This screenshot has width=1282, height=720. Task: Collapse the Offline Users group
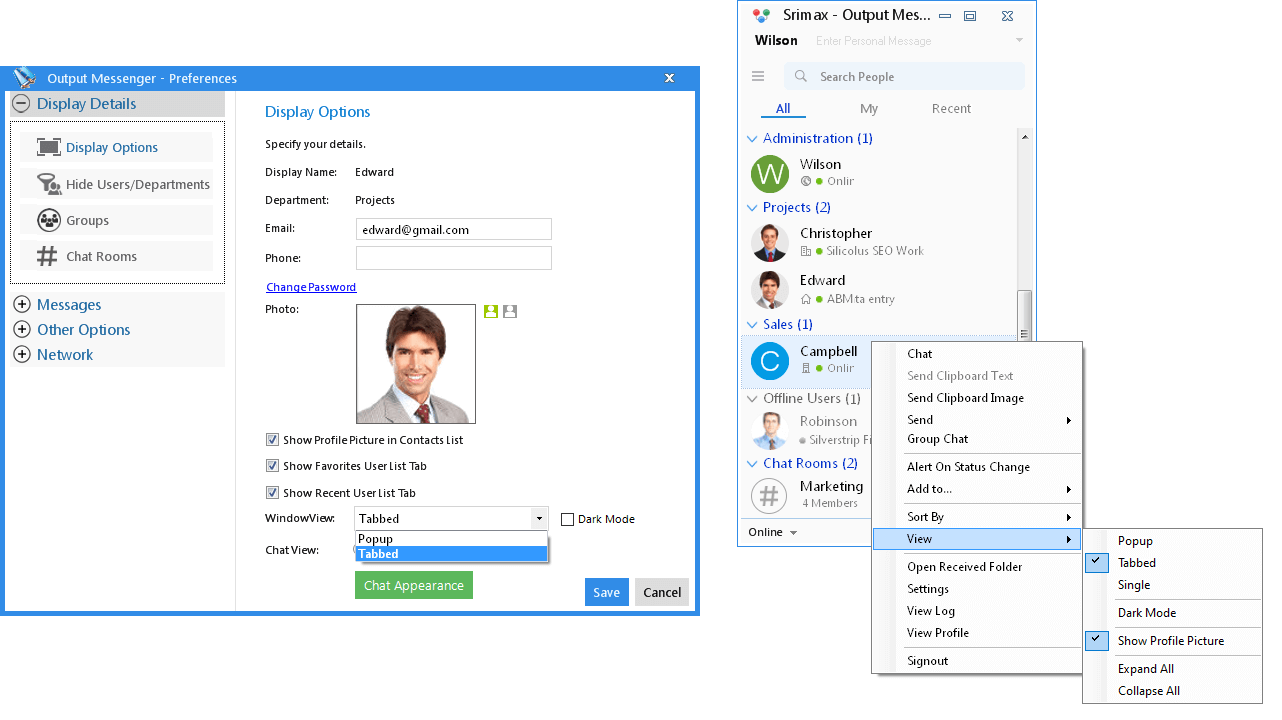(x=753, y=399)
